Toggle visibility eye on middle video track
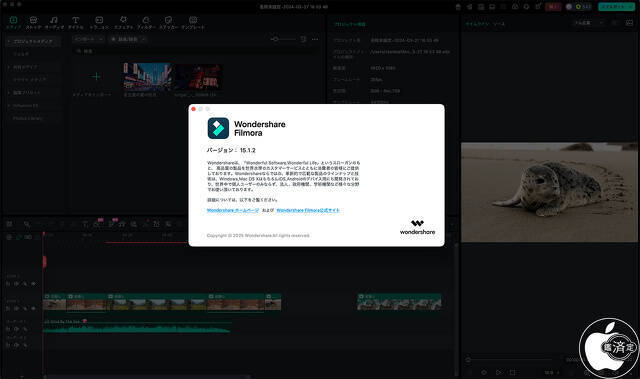The height and width of the screenshot is (379, 640). point(33,308)
